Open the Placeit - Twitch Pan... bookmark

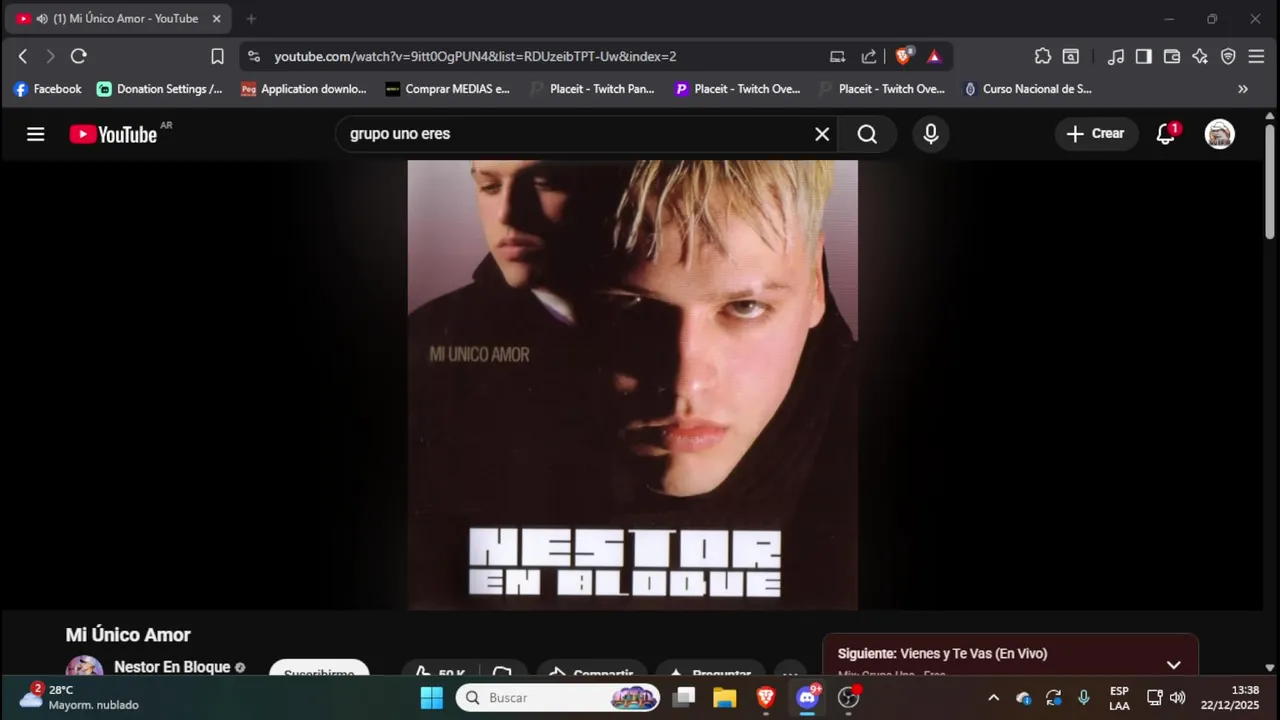pos(592,89)
